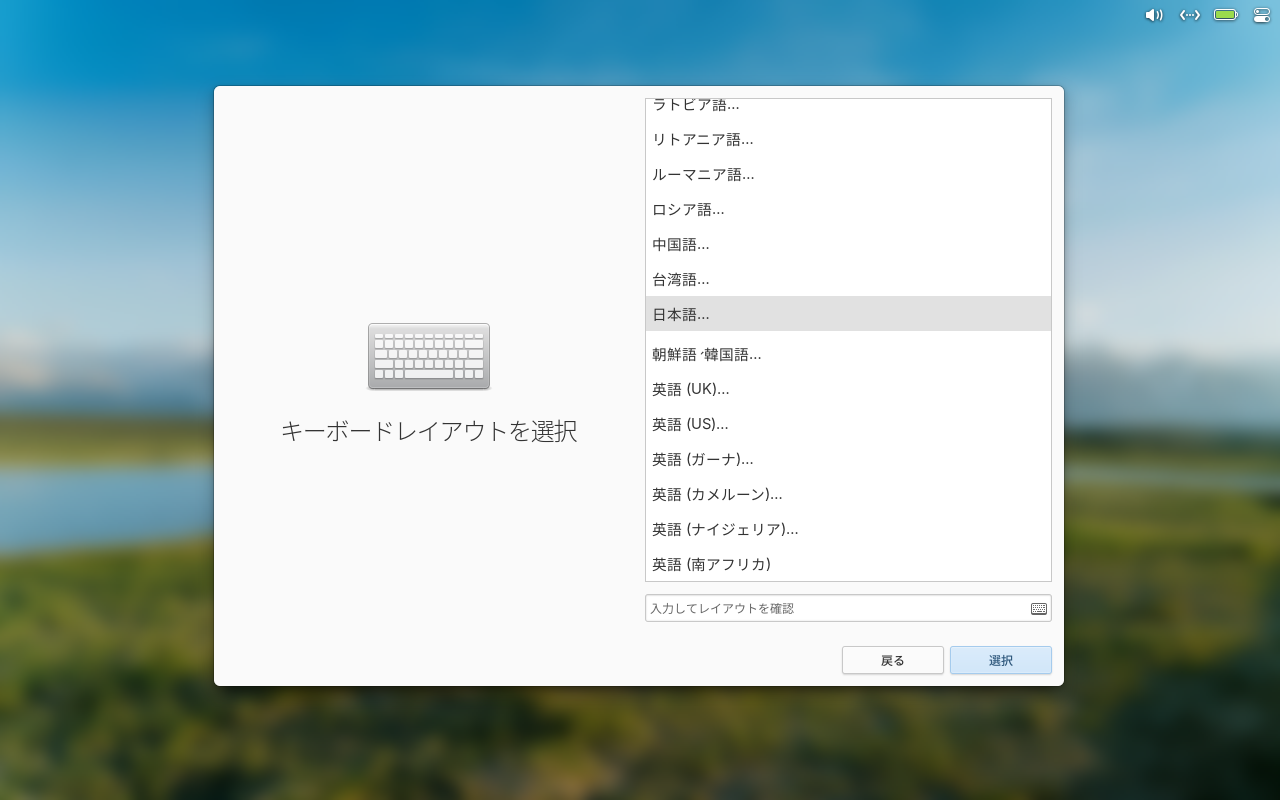This screenshot has height=800, width=1280.
Task: Pick ロシア語... in the list
Action: 848,209
